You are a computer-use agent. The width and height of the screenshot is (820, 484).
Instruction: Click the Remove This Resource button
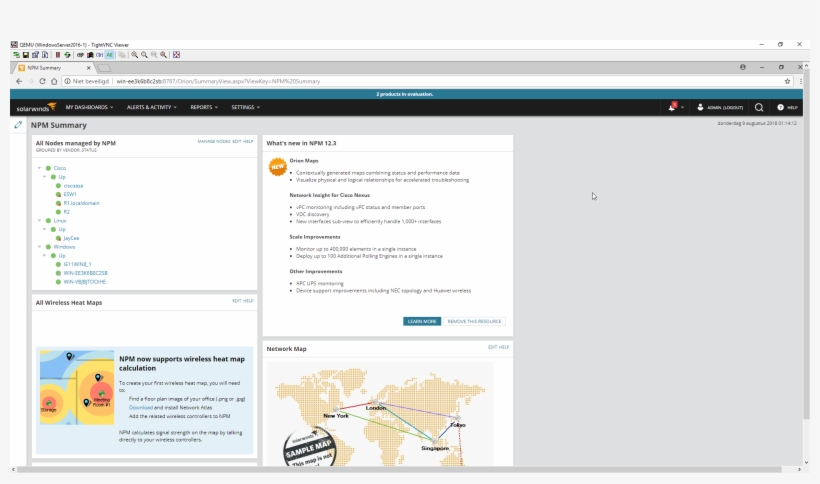click(x=474, y=321)
